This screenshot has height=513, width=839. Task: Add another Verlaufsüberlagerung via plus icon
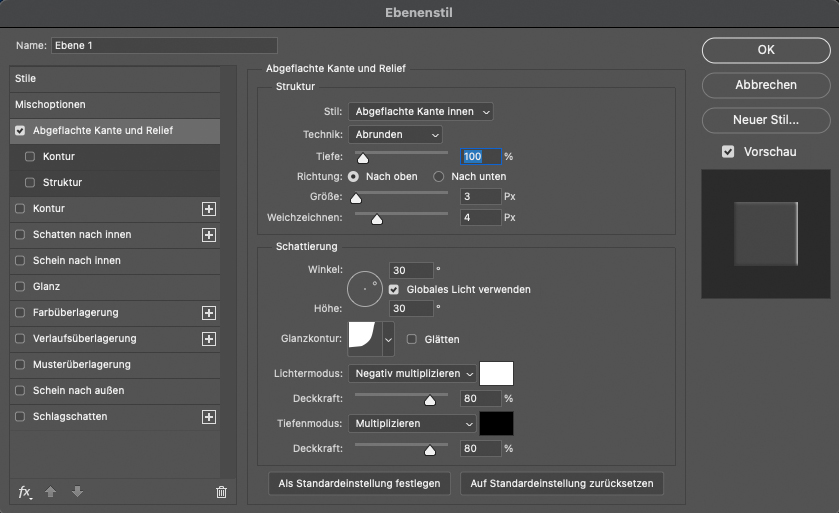(x=209, y=339)
